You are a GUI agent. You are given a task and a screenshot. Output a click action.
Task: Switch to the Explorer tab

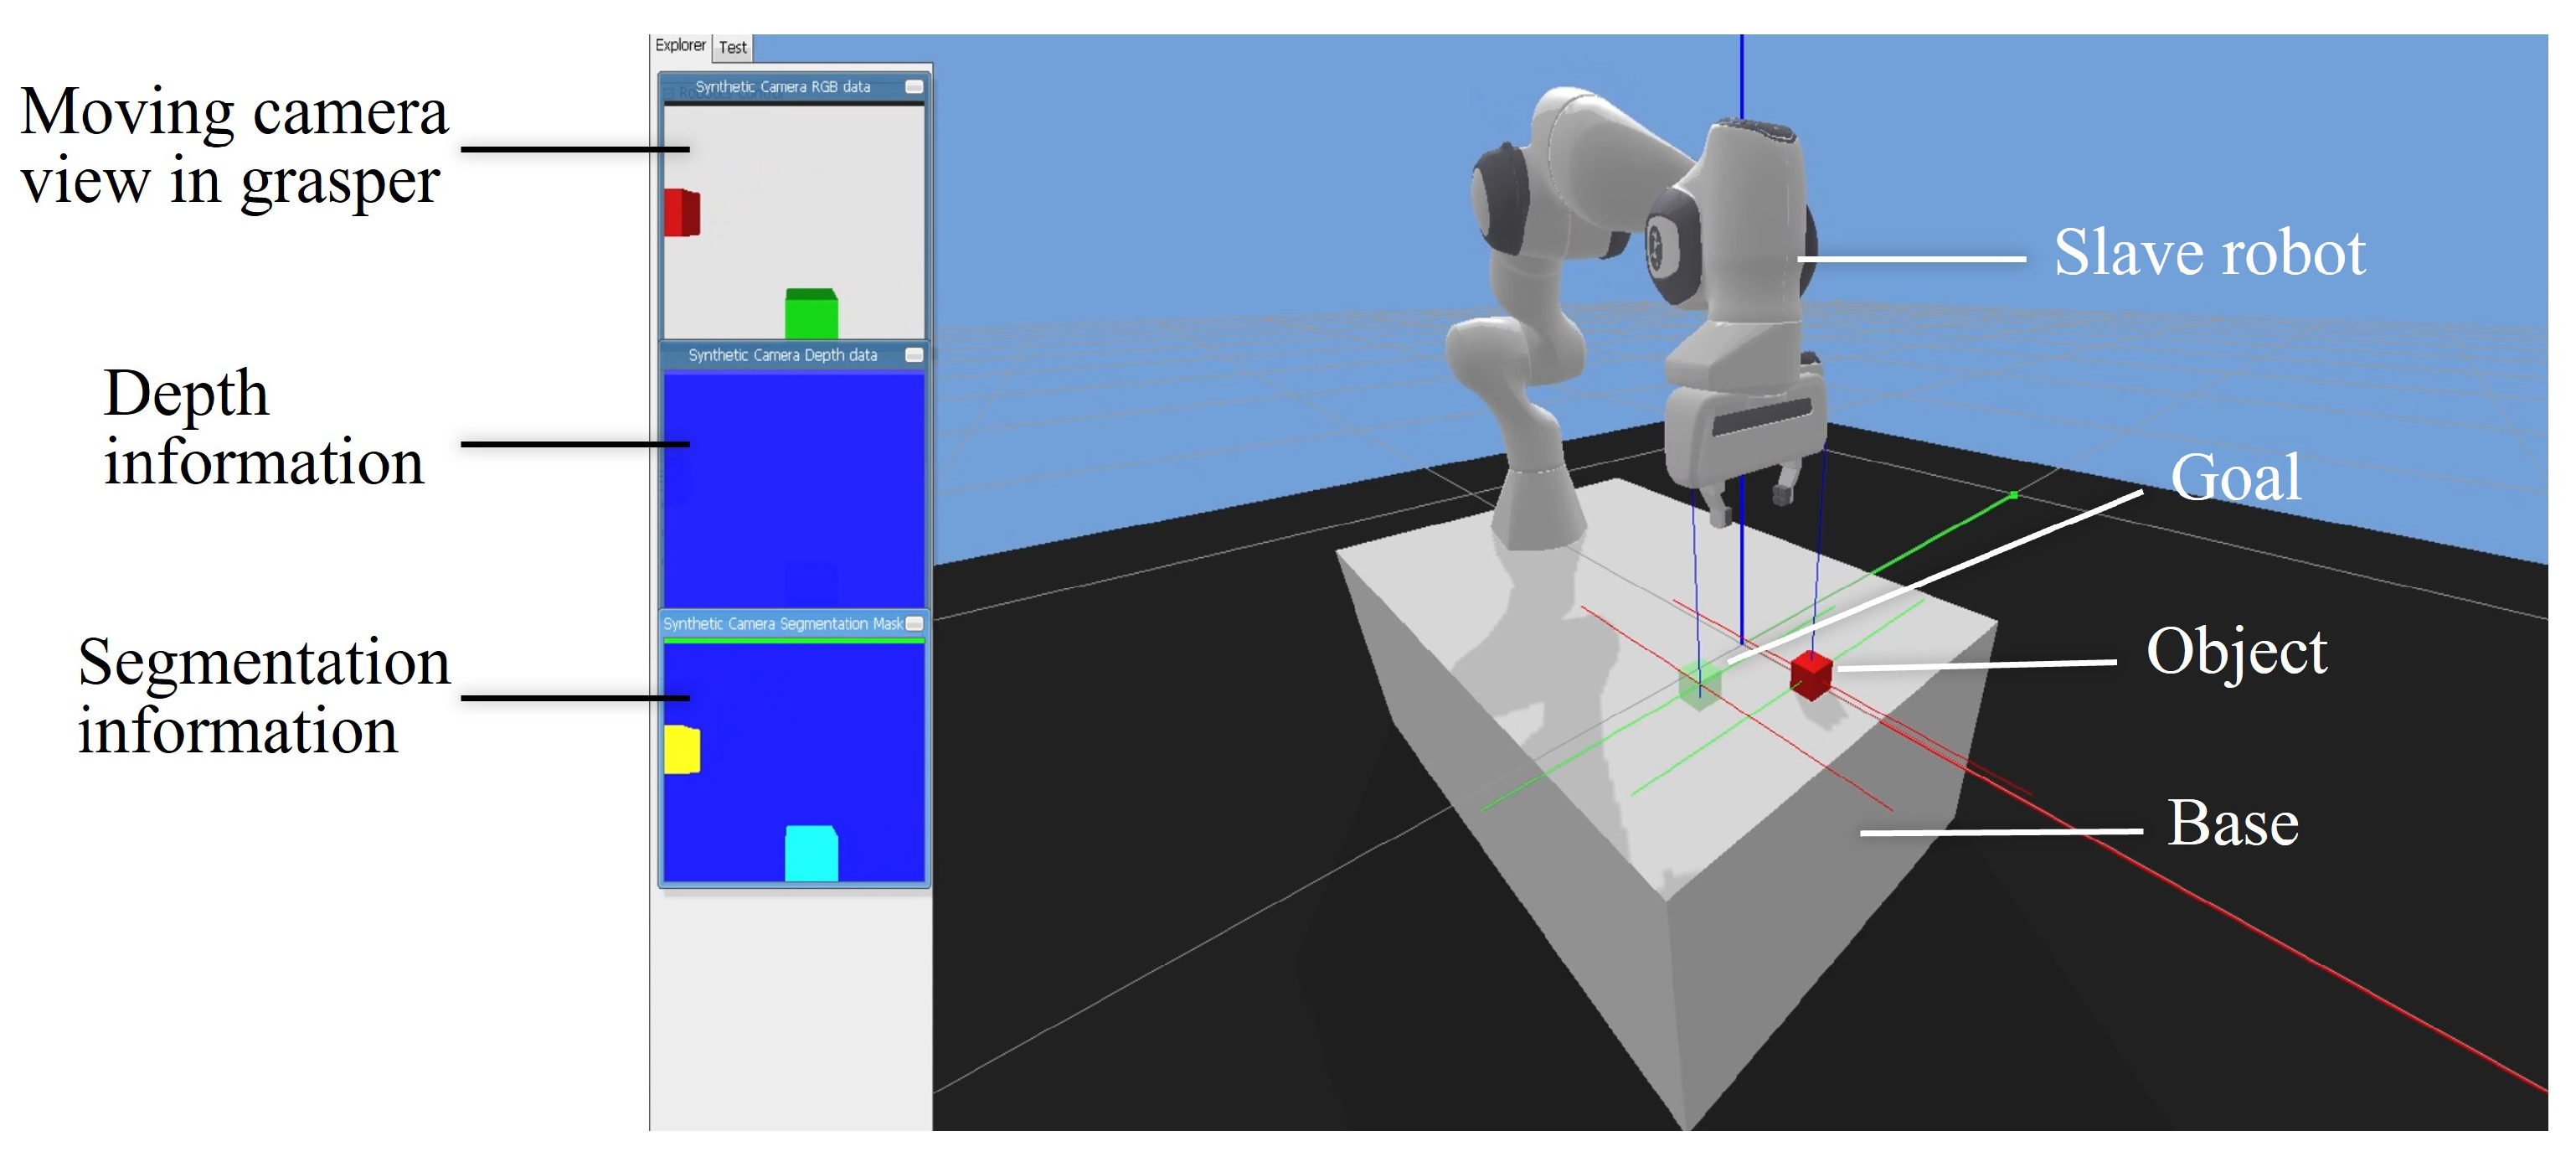coord(680,46)
